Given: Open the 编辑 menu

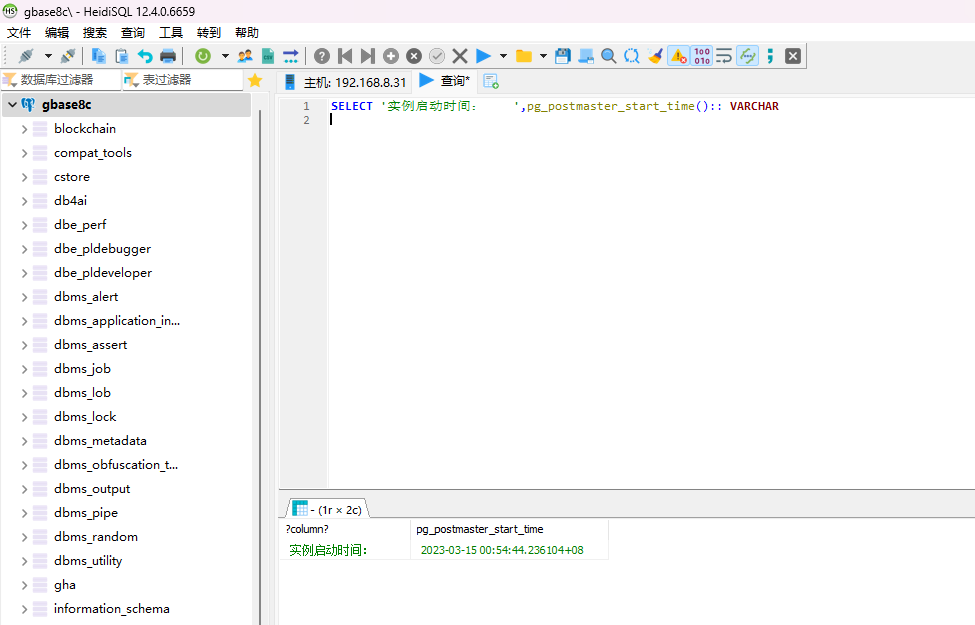Looking at the screenshot, I should point(57,32).
